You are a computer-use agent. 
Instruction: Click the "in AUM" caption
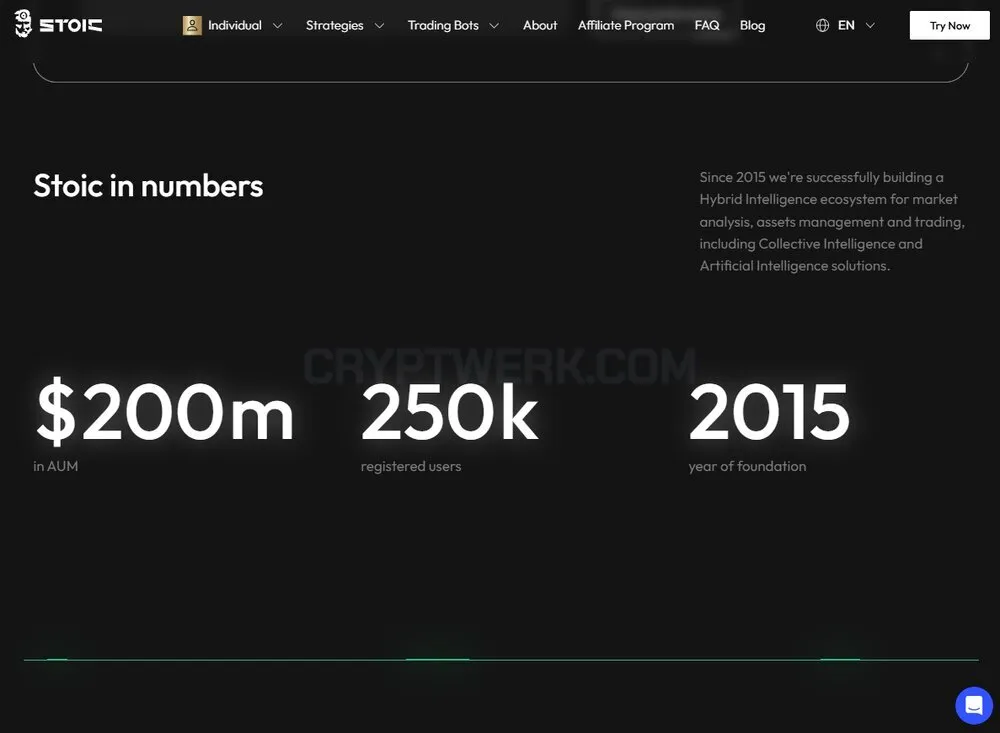55,466
